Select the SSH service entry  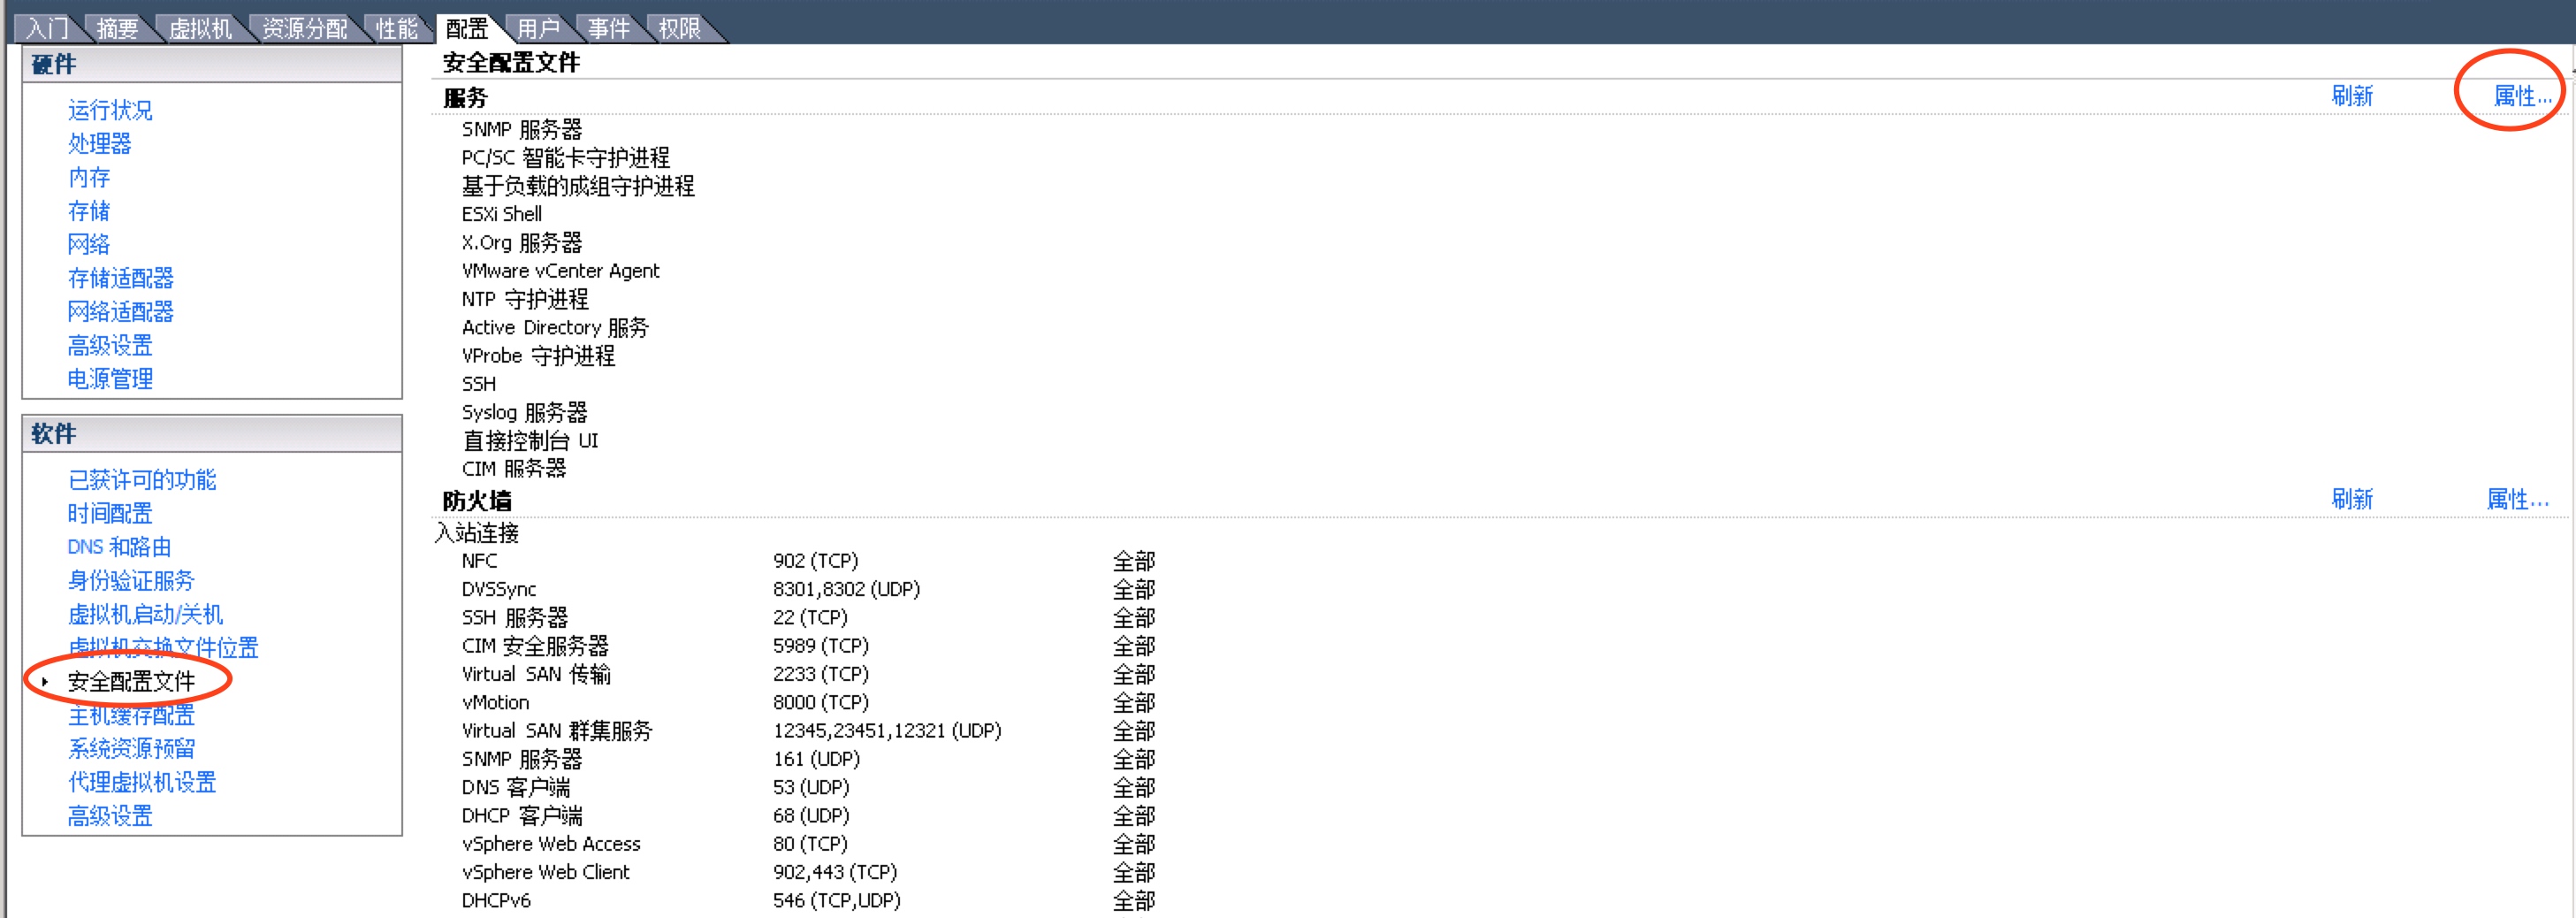pyautogui.click(x=479, y=384)
